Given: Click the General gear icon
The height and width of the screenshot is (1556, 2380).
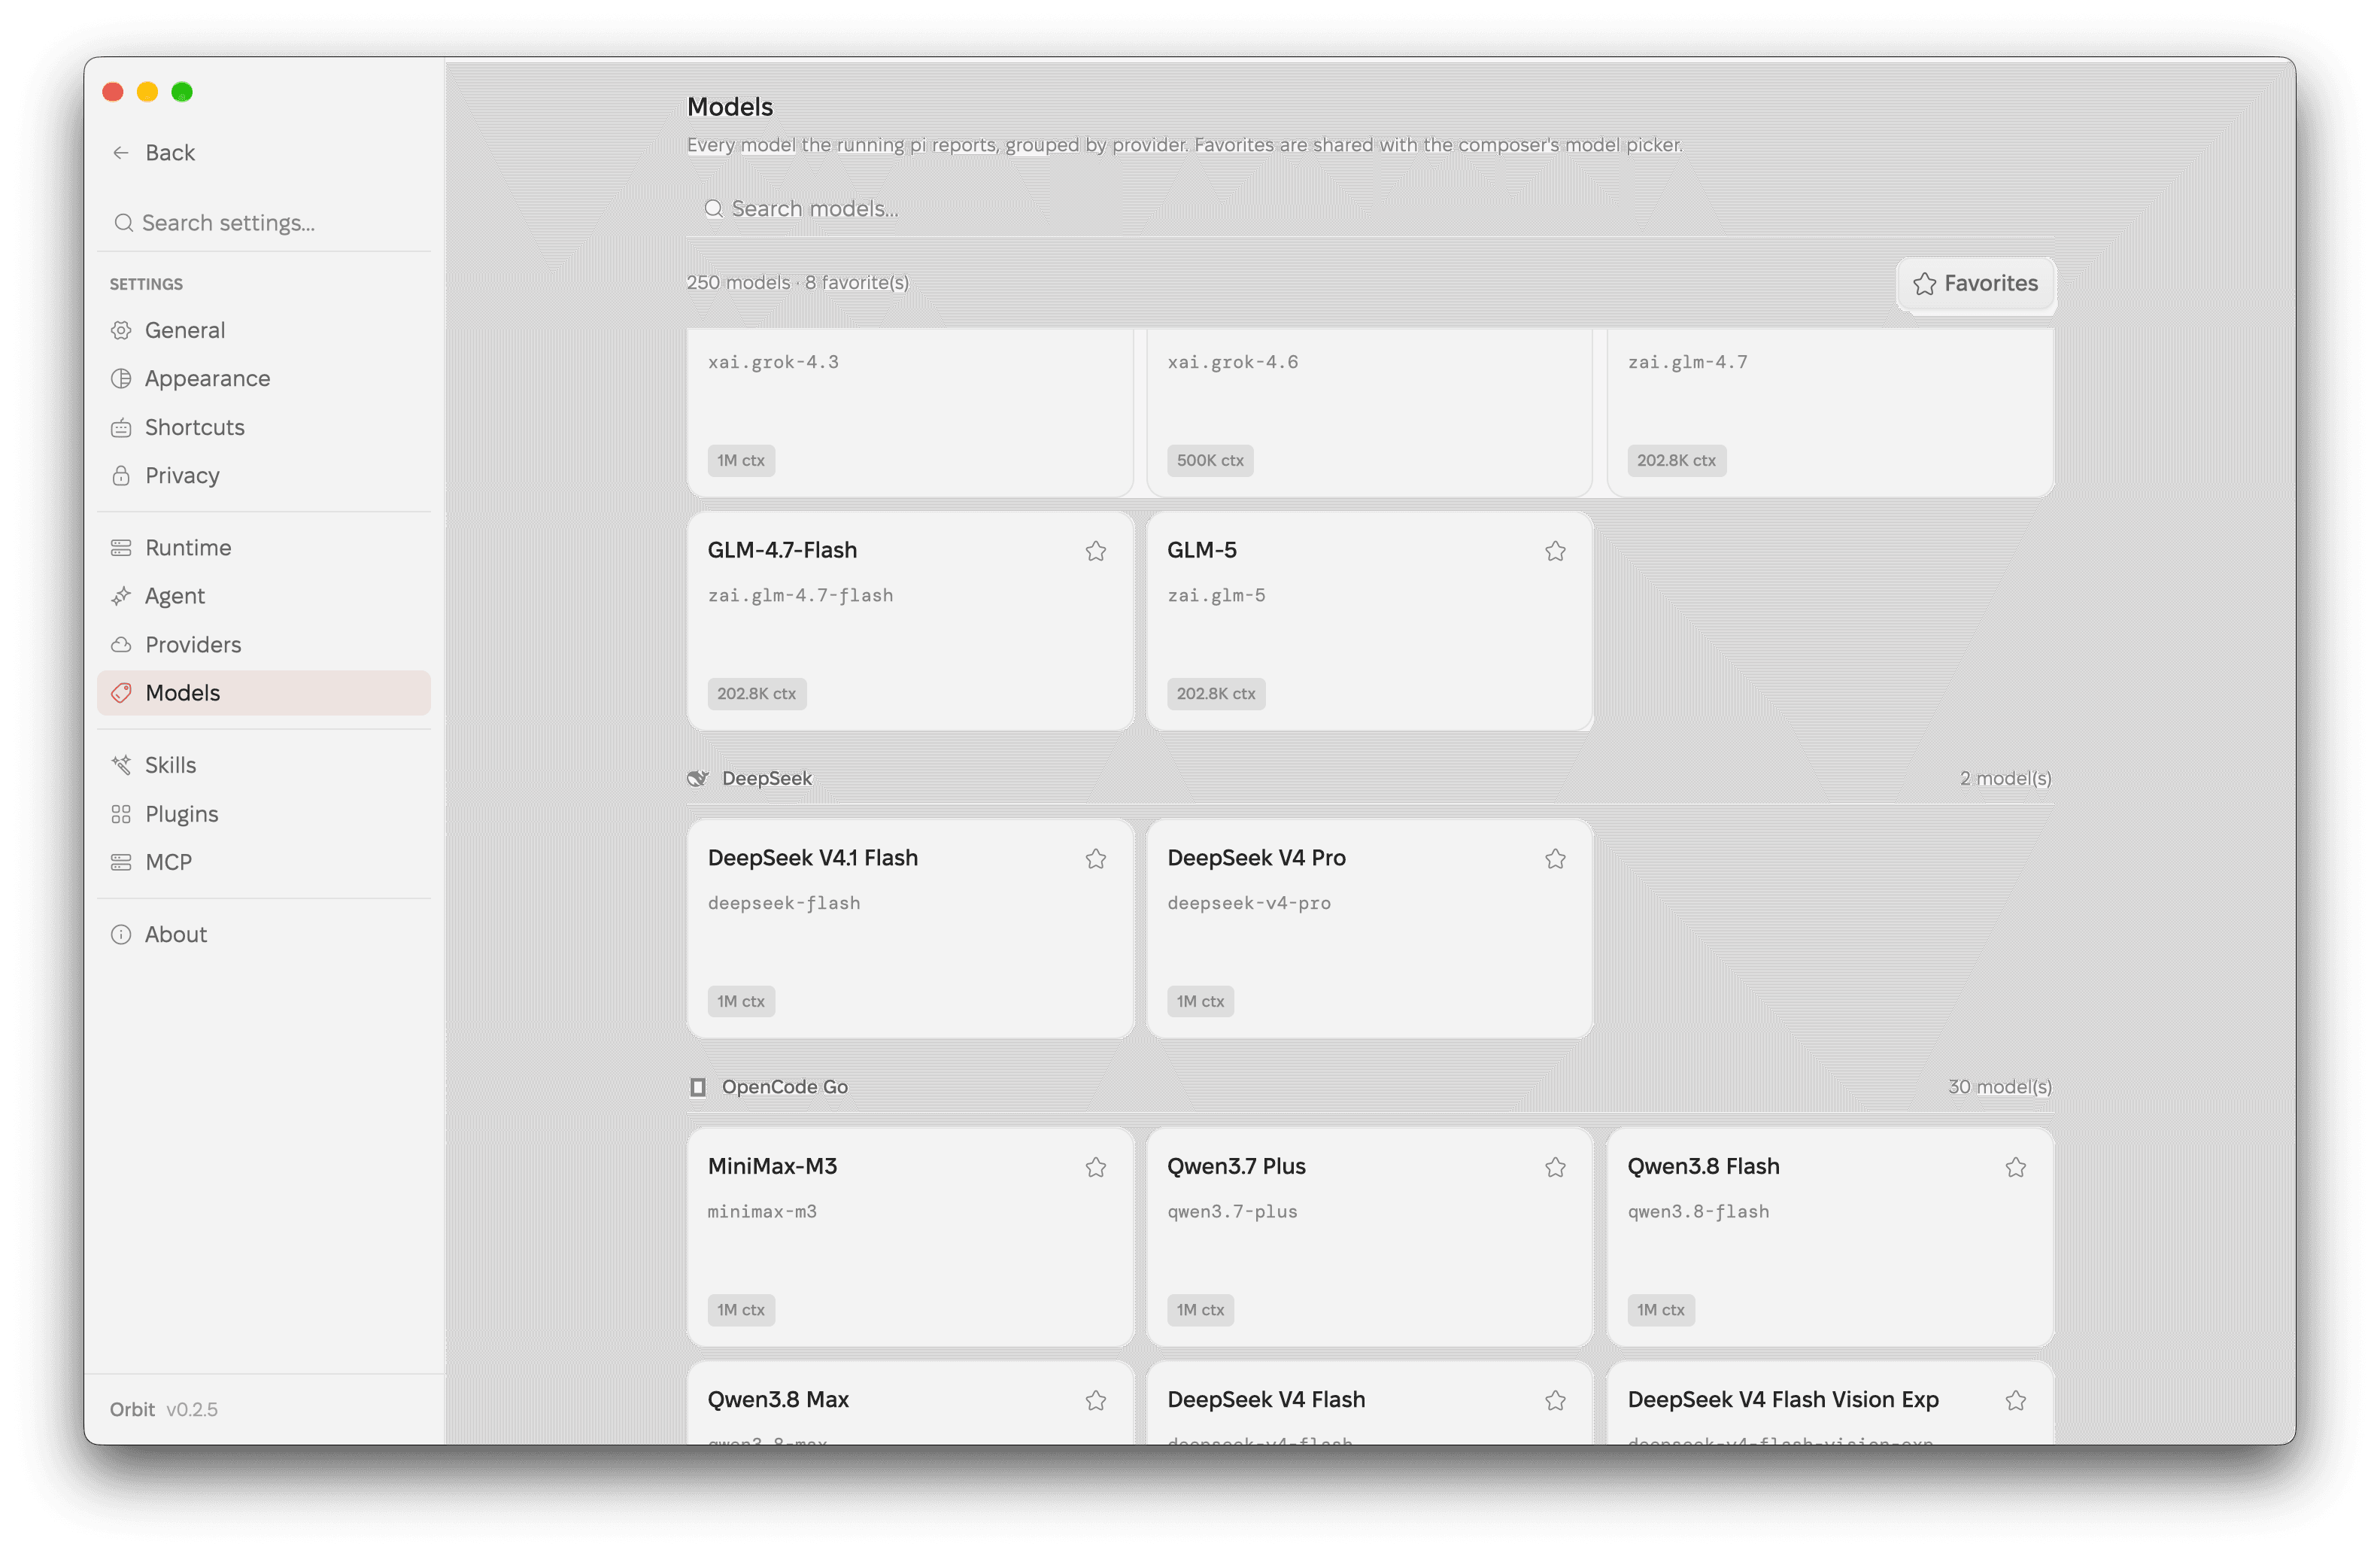Looking at the screenshot, I should click(121, 330).
